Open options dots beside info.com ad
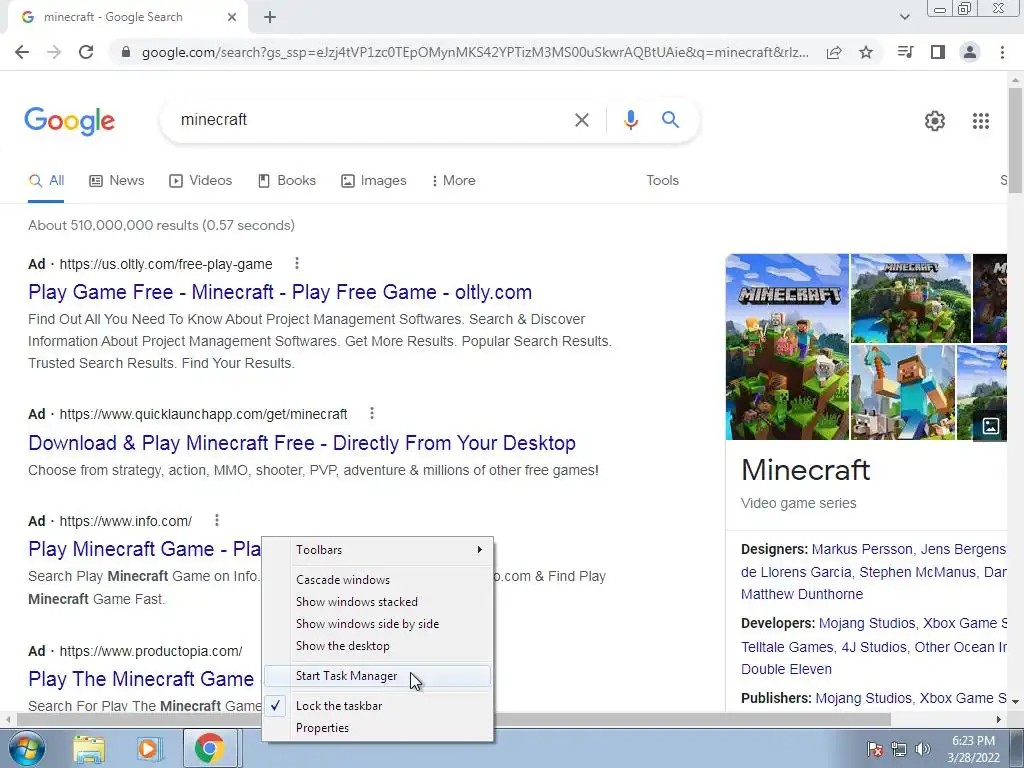 [216, 520]
